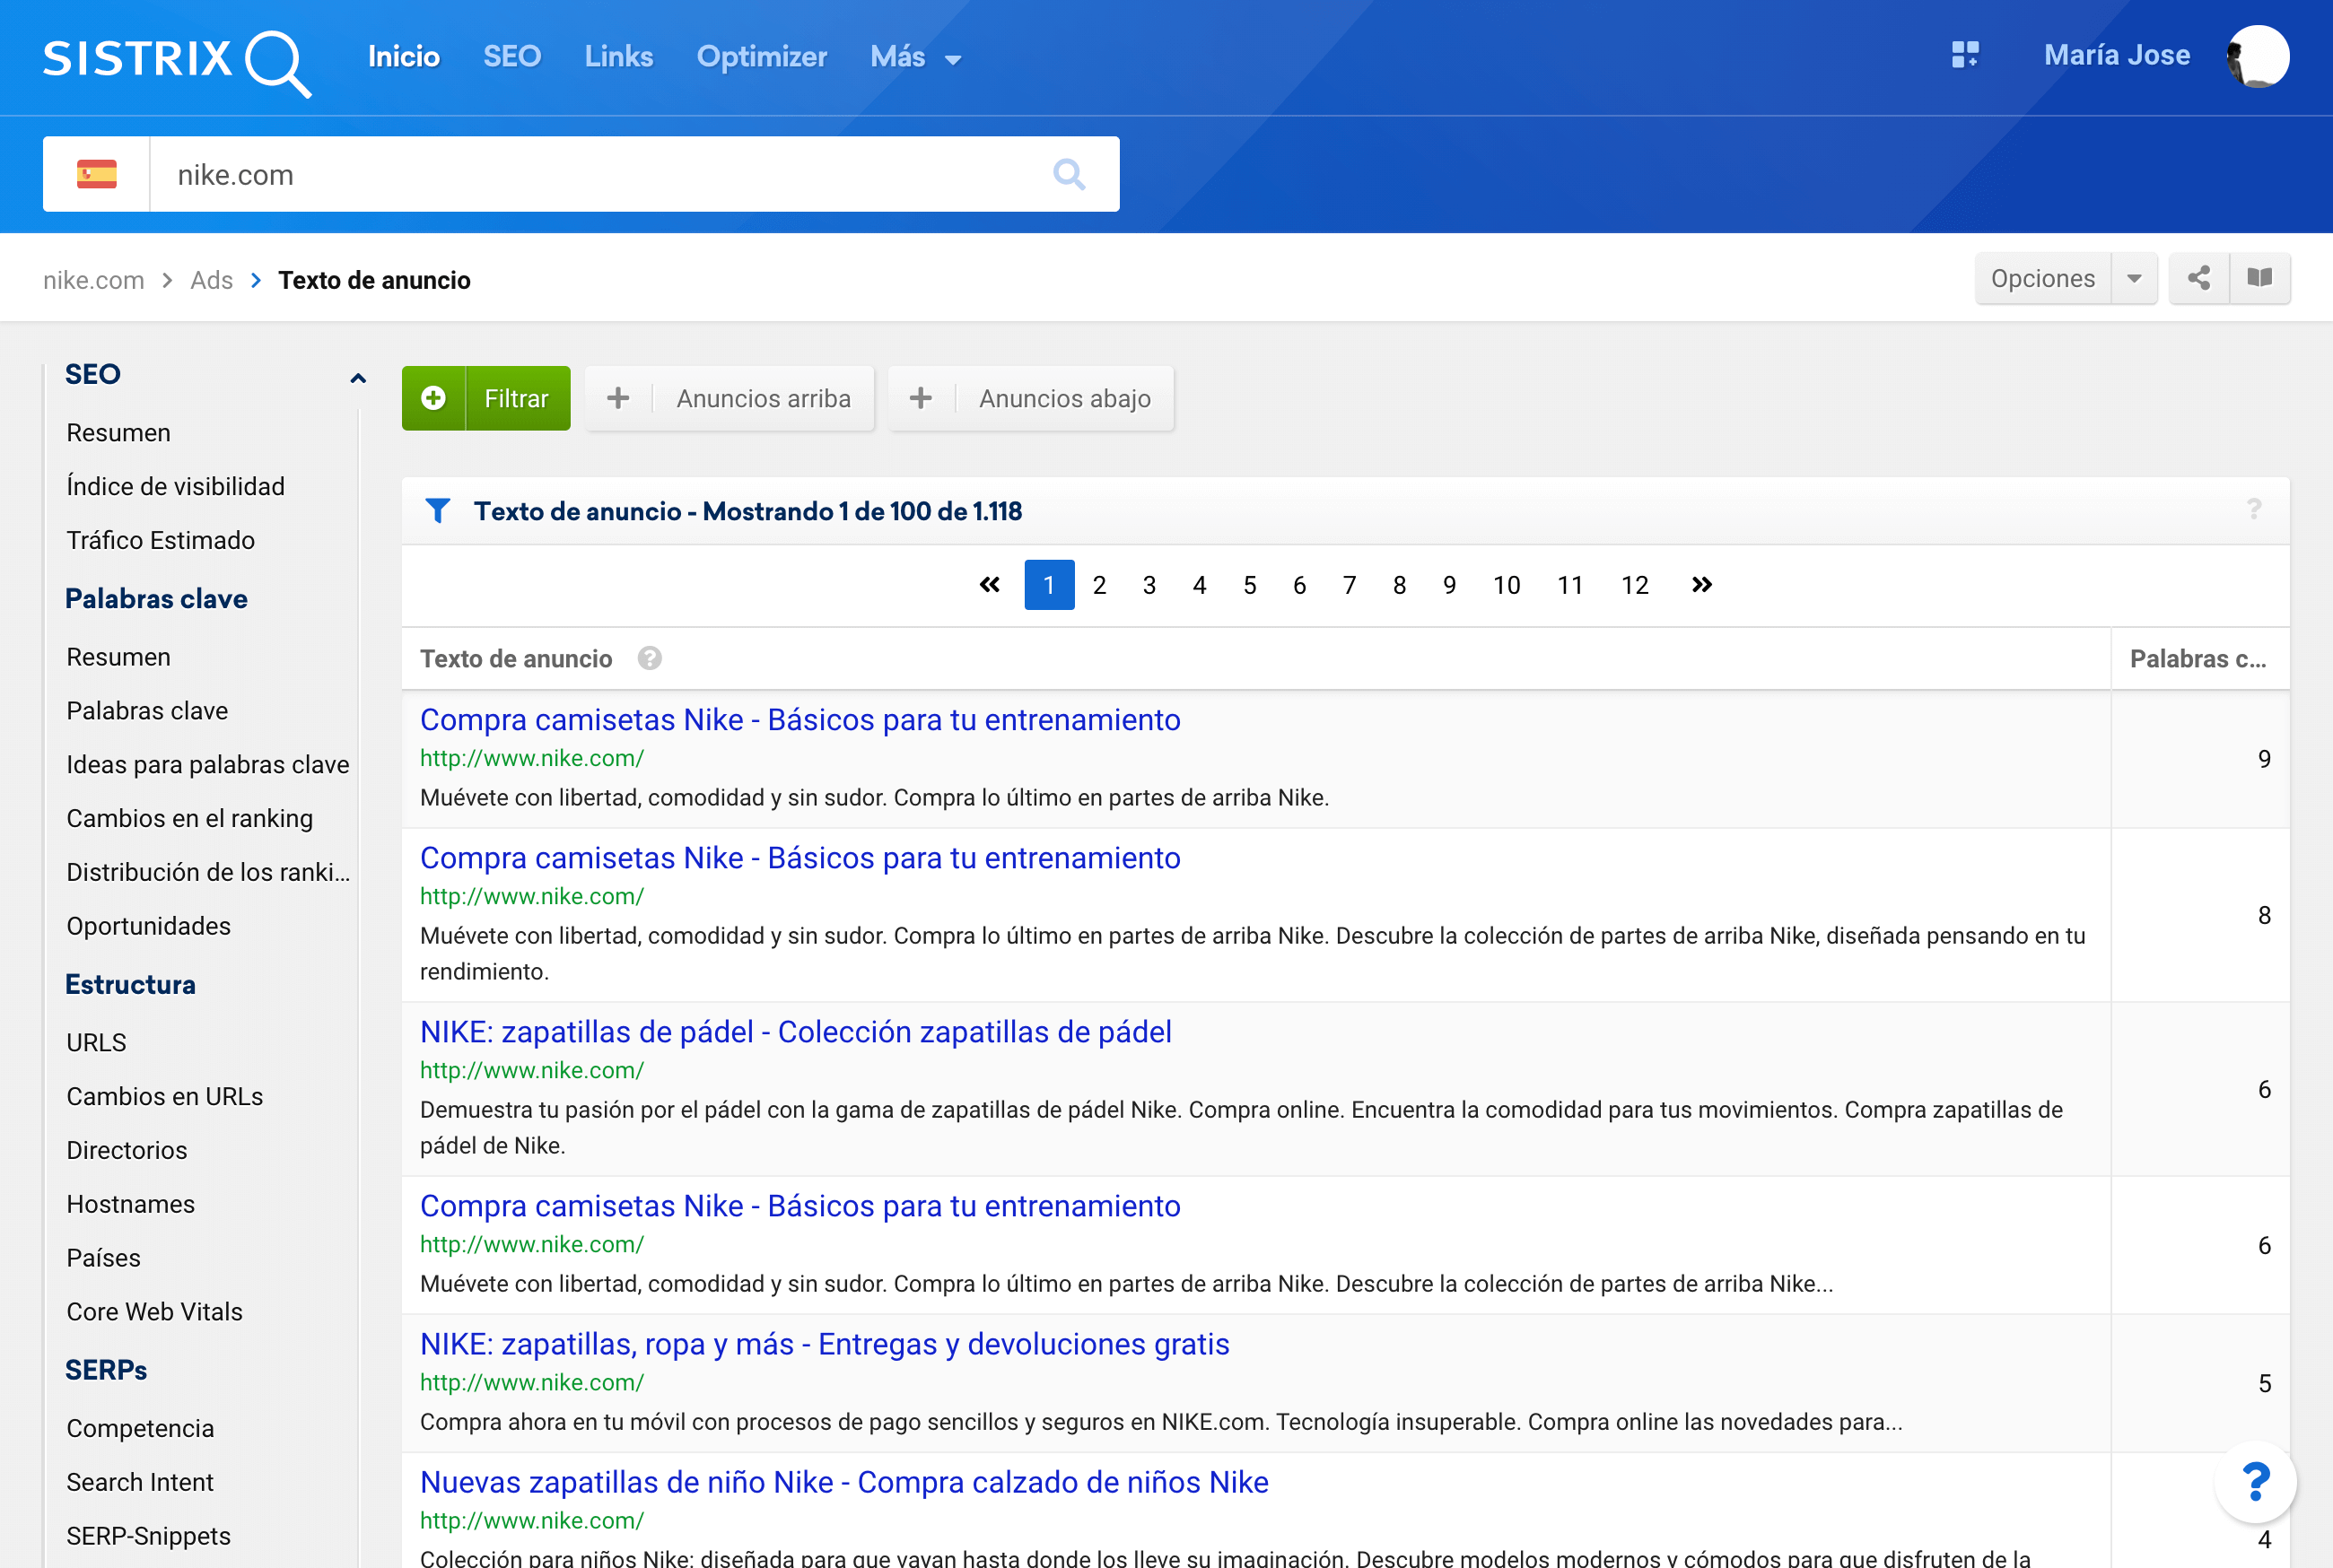Click the Spain flag country selector
Image resolution: width=2333 pixels, height=1568 pixels.
coord(97,174)
